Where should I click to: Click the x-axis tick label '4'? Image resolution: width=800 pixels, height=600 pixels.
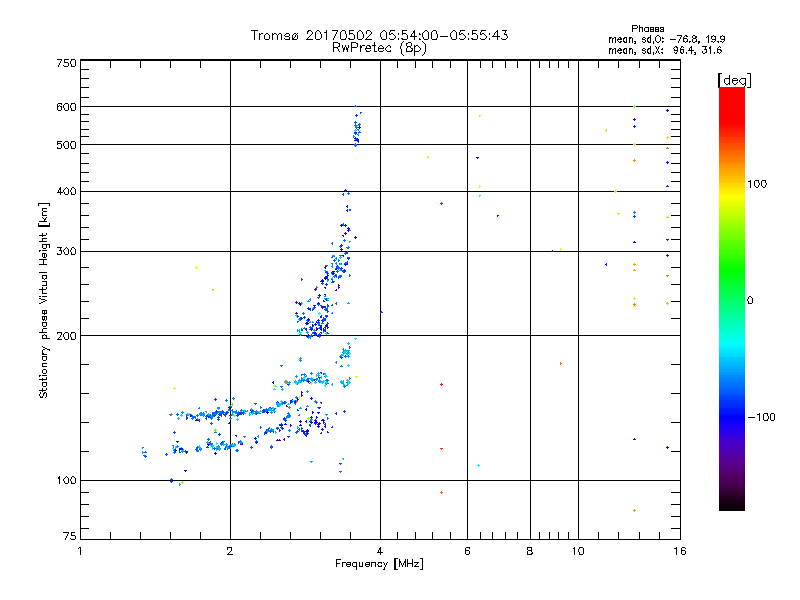point(380,551)
